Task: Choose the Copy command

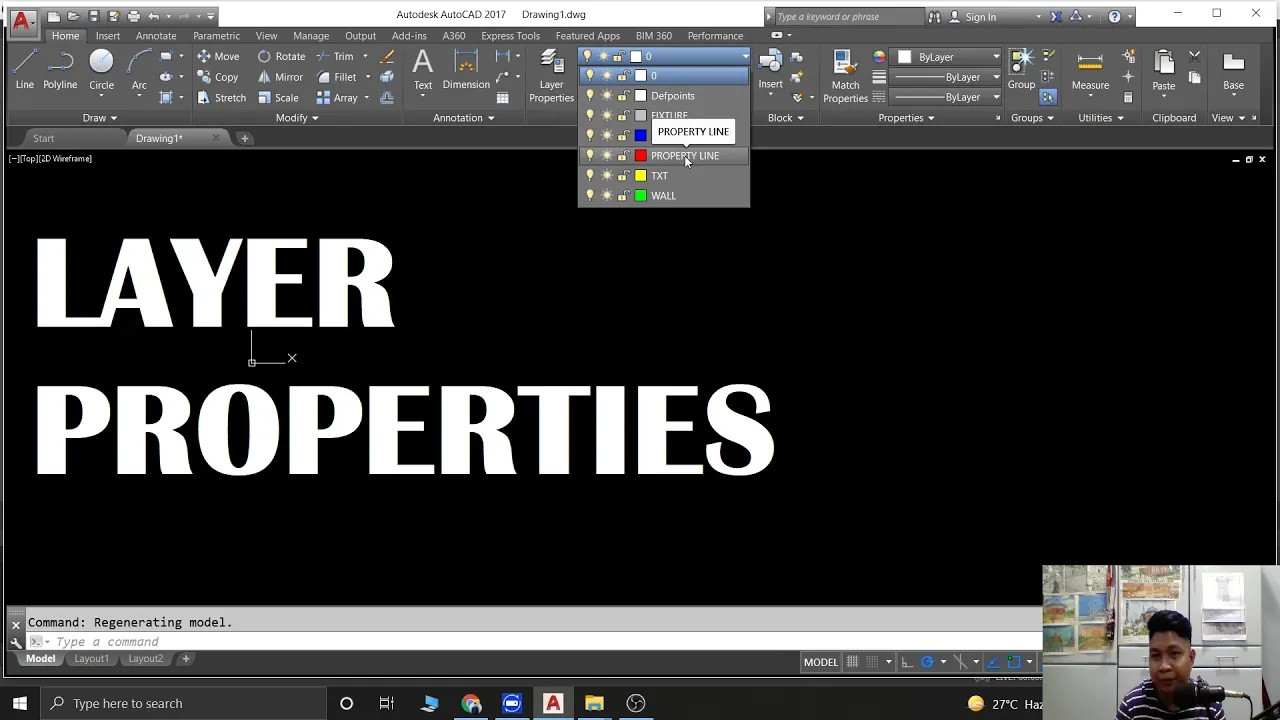Action: point(218,77)
